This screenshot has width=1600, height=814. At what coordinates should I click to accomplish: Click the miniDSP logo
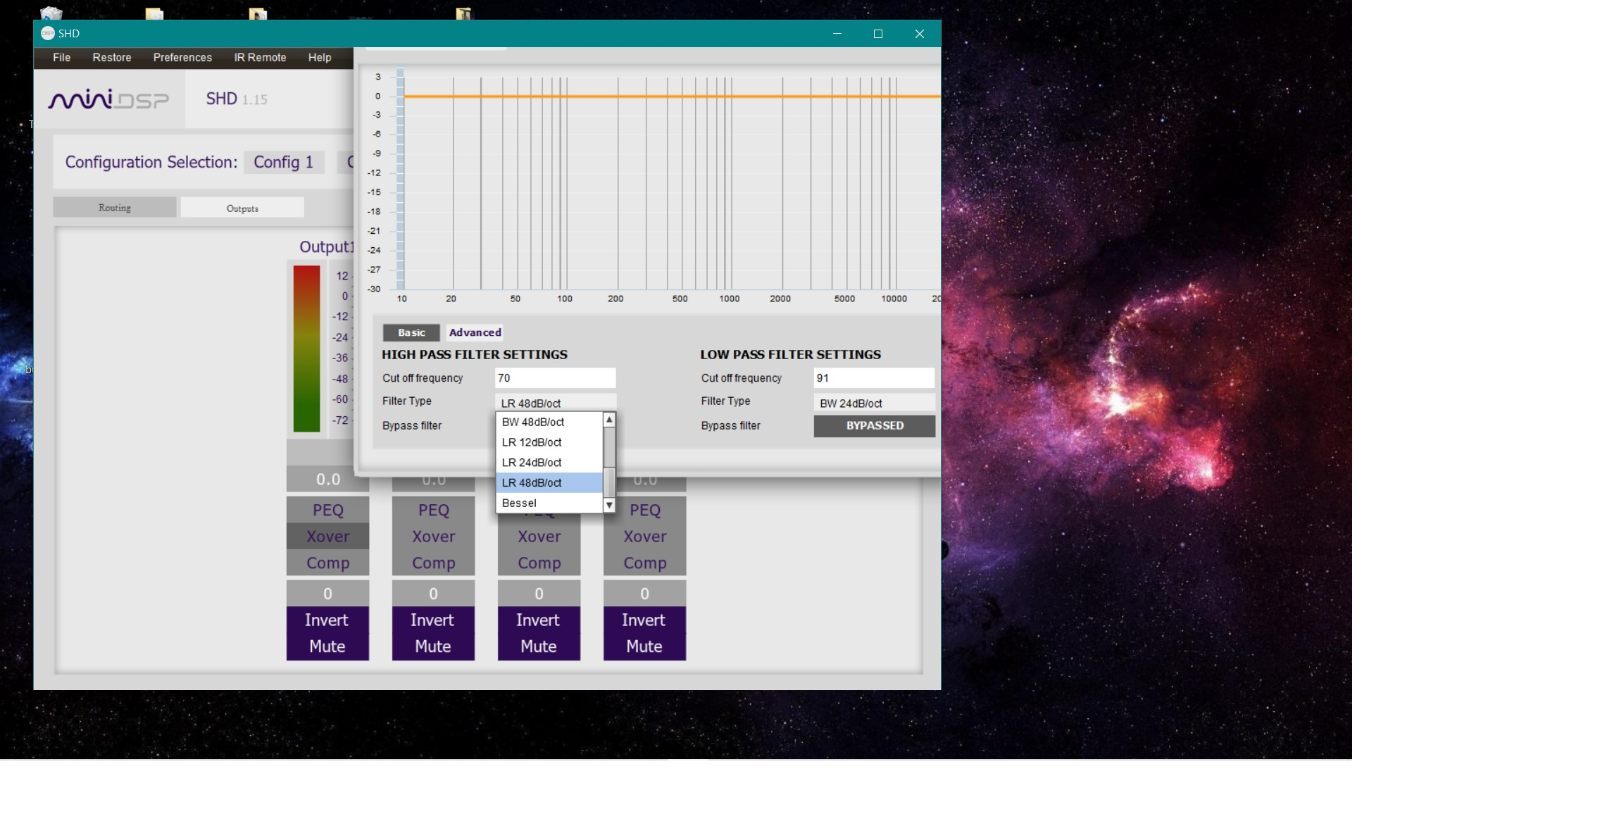[109, 99]
